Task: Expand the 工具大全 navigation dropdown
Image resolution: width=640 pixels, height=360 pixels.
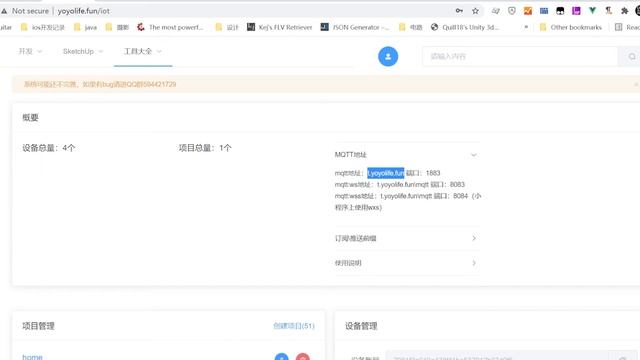Action: click(x=143, y=51)
